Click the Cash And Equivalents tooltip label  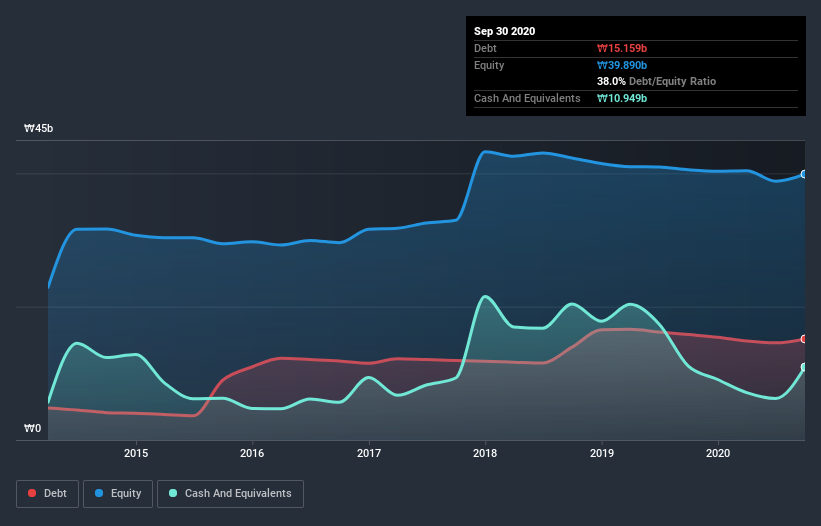527,98
